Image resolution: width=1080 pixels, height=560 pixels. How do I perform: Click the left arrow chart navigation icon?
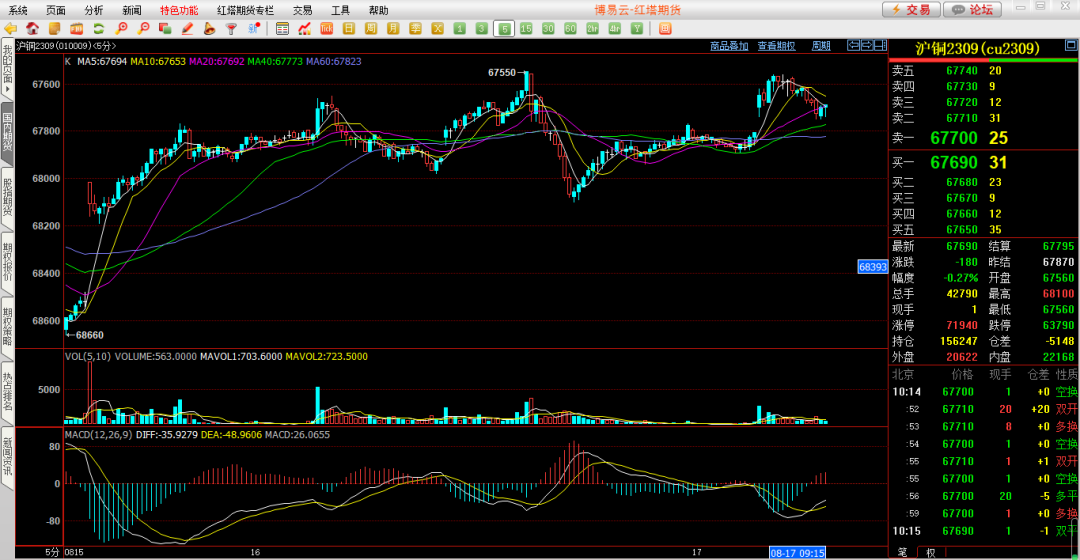(x=853, y=45)
